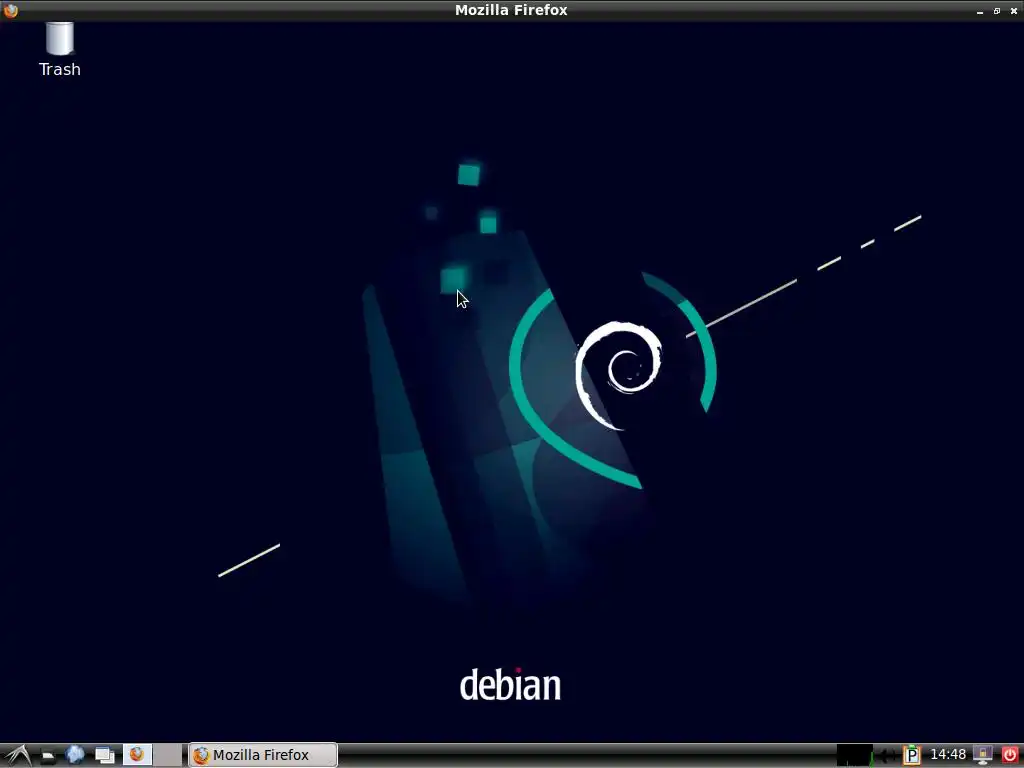
Task: Open the LXDE start menu
Action: (18, 756)
